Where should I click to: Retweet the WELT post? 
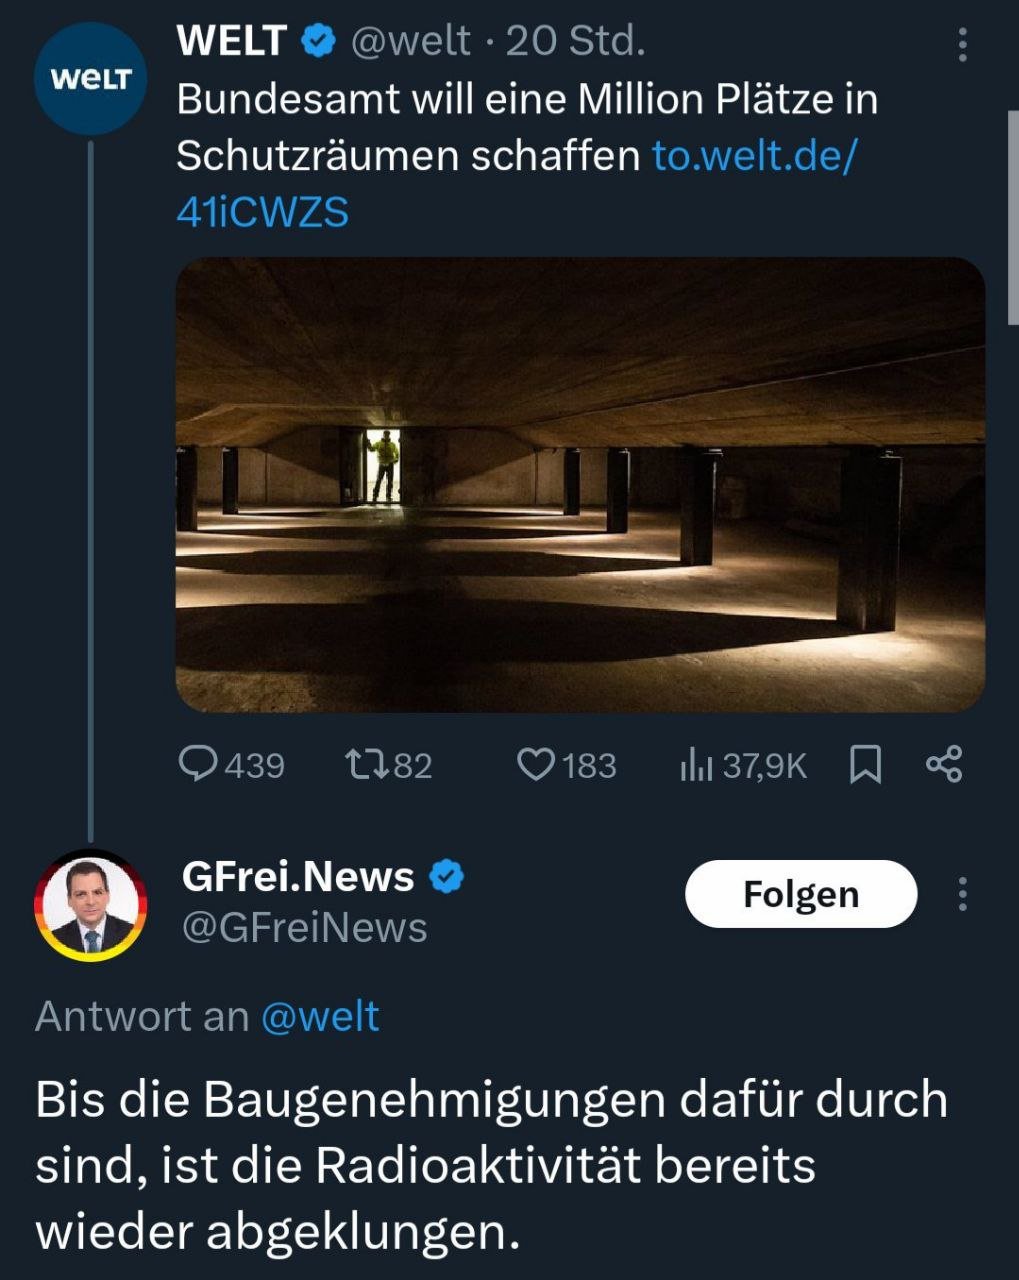coord(387,765)
